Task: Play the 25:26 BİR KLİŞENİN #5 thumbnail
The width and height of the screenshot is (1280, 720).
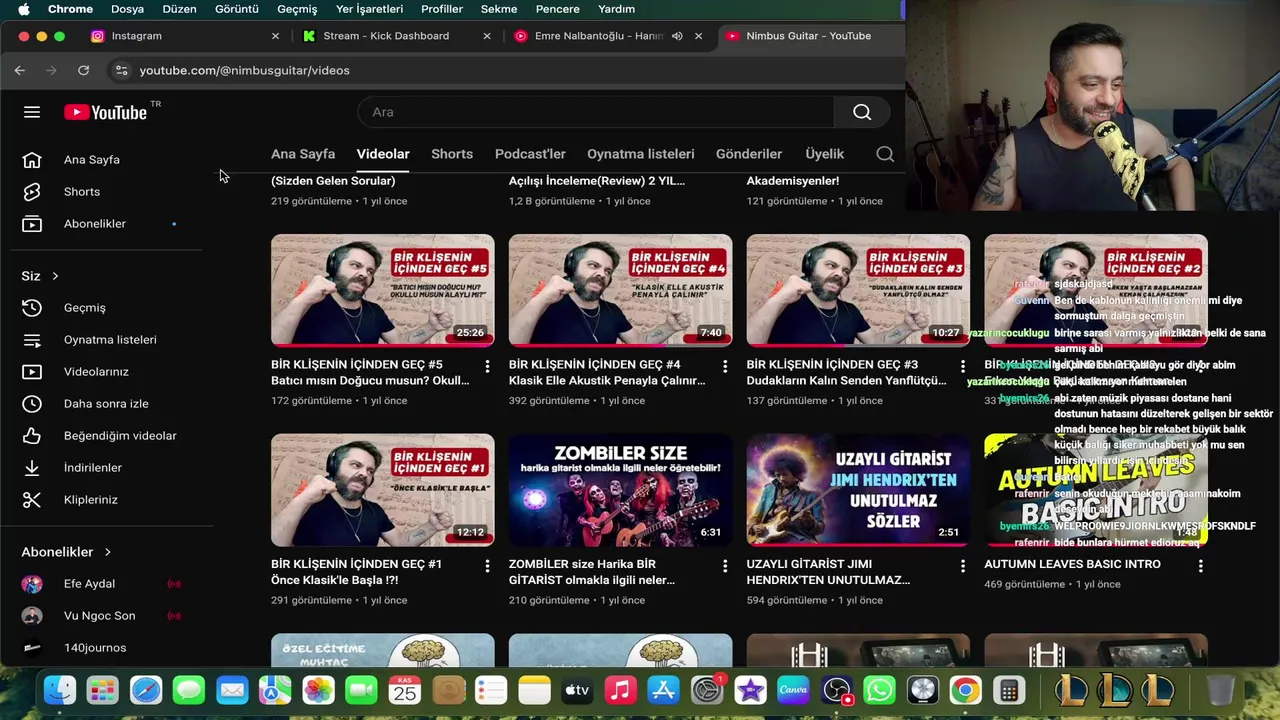Action: point(382,290)
